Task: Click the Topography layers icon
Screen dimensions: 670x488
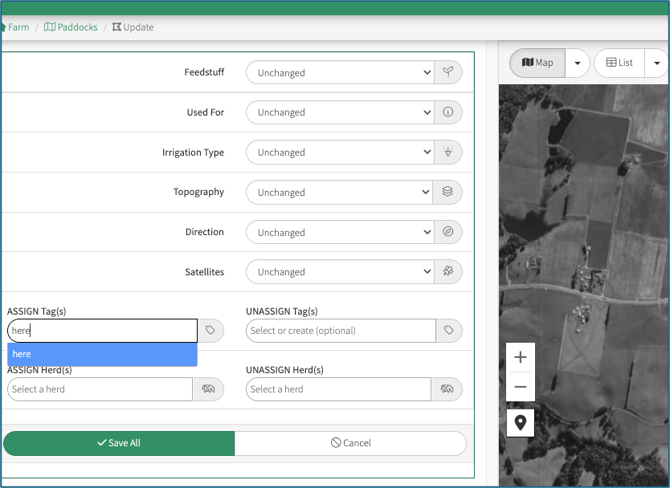Action: (448, 192)
